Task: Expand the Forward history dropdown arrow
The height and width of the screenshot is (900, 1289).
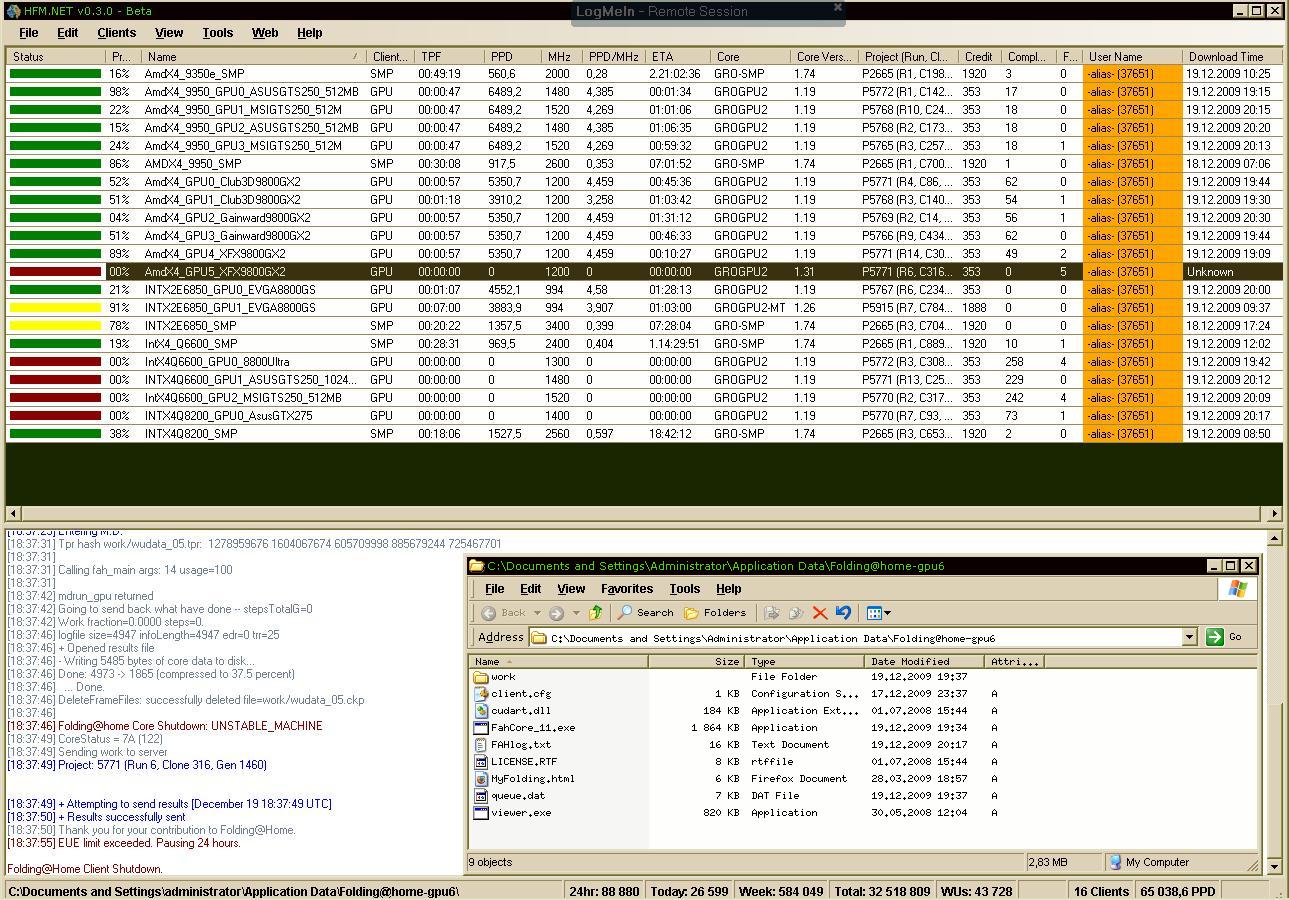Action: (576, 613)
